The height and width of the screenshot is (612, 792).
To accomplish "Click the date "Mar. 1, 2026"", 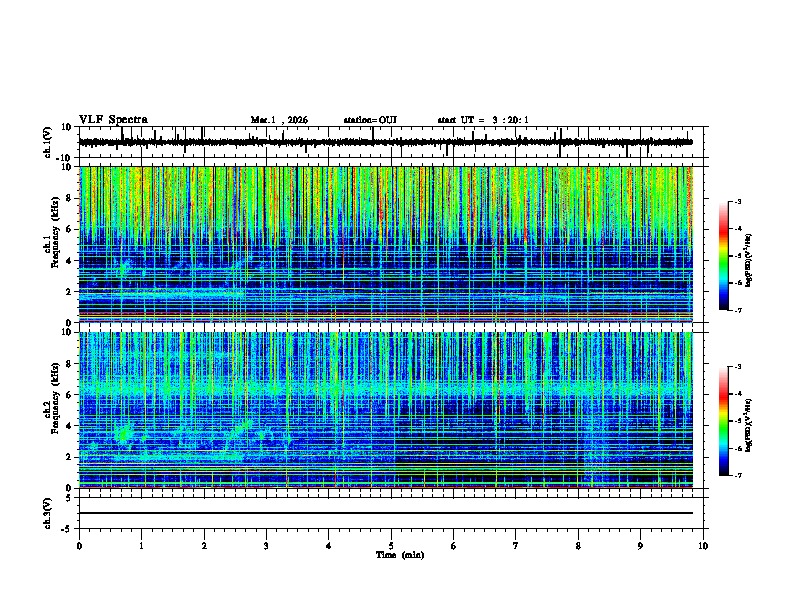I will [x=279, y=120].
